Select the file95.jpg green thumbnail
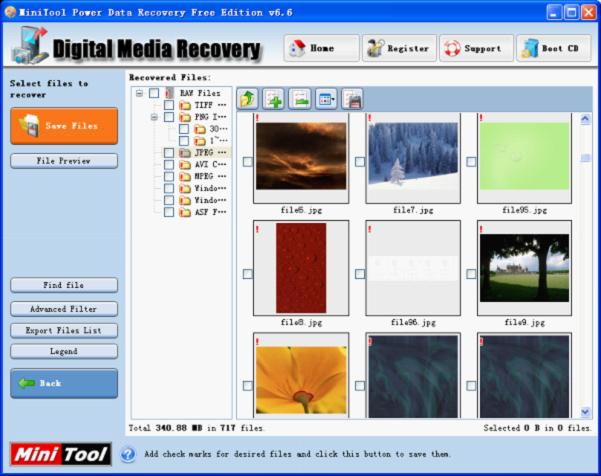Viewport: 601px width, 476px height. coord(524,158)
